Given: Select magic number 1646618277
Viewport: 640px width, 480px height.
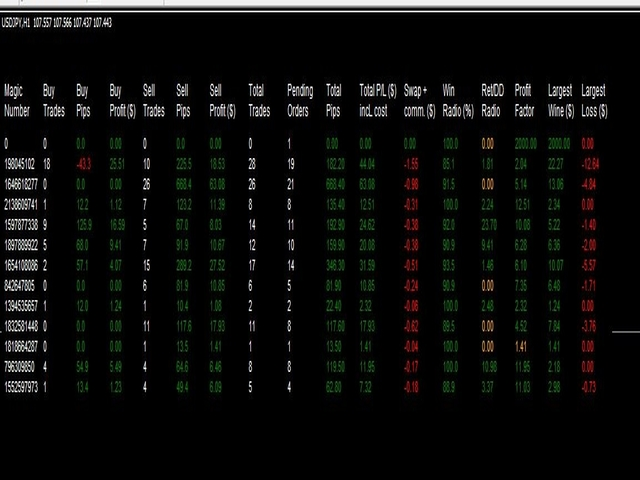Looking at the screenshot, I should point(21,184).
